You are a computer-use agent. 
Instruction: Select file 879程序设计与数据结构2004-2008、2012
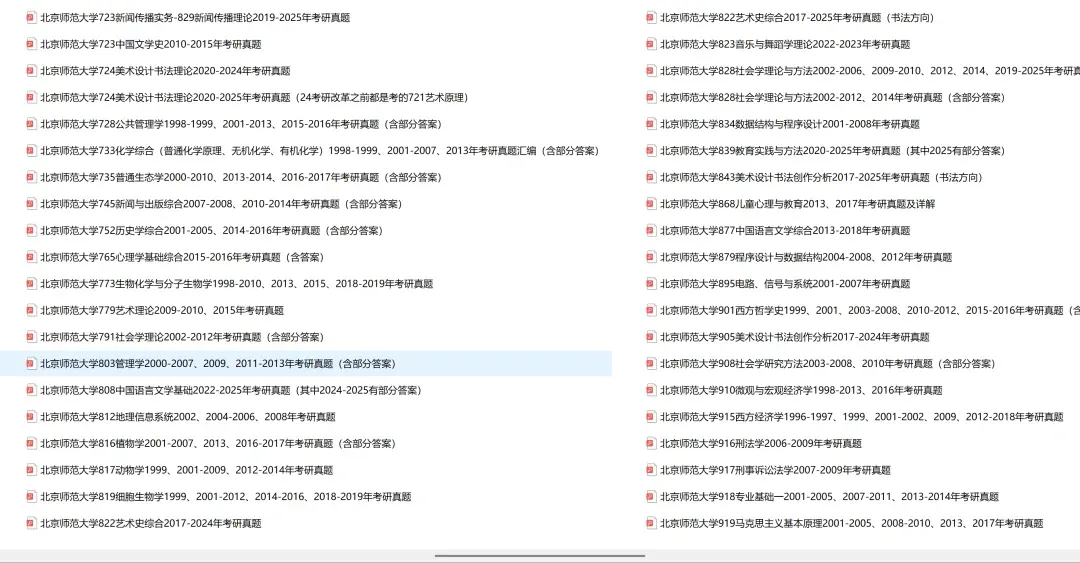click(806, 257)
